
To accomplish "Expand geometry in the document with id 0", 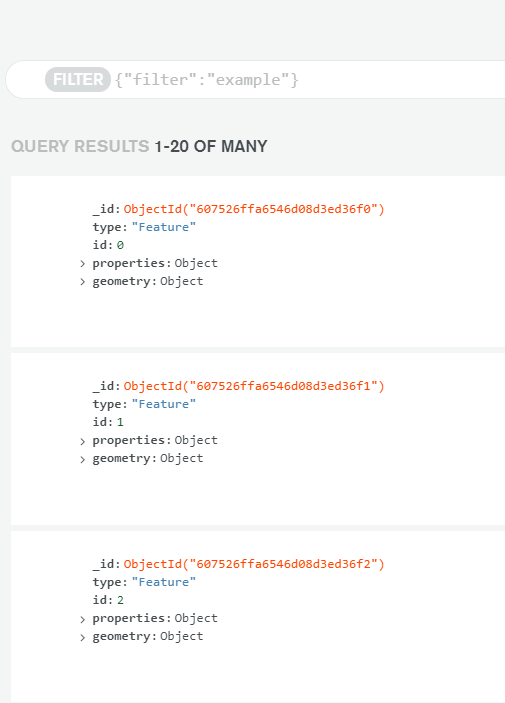I will [83, 282].
